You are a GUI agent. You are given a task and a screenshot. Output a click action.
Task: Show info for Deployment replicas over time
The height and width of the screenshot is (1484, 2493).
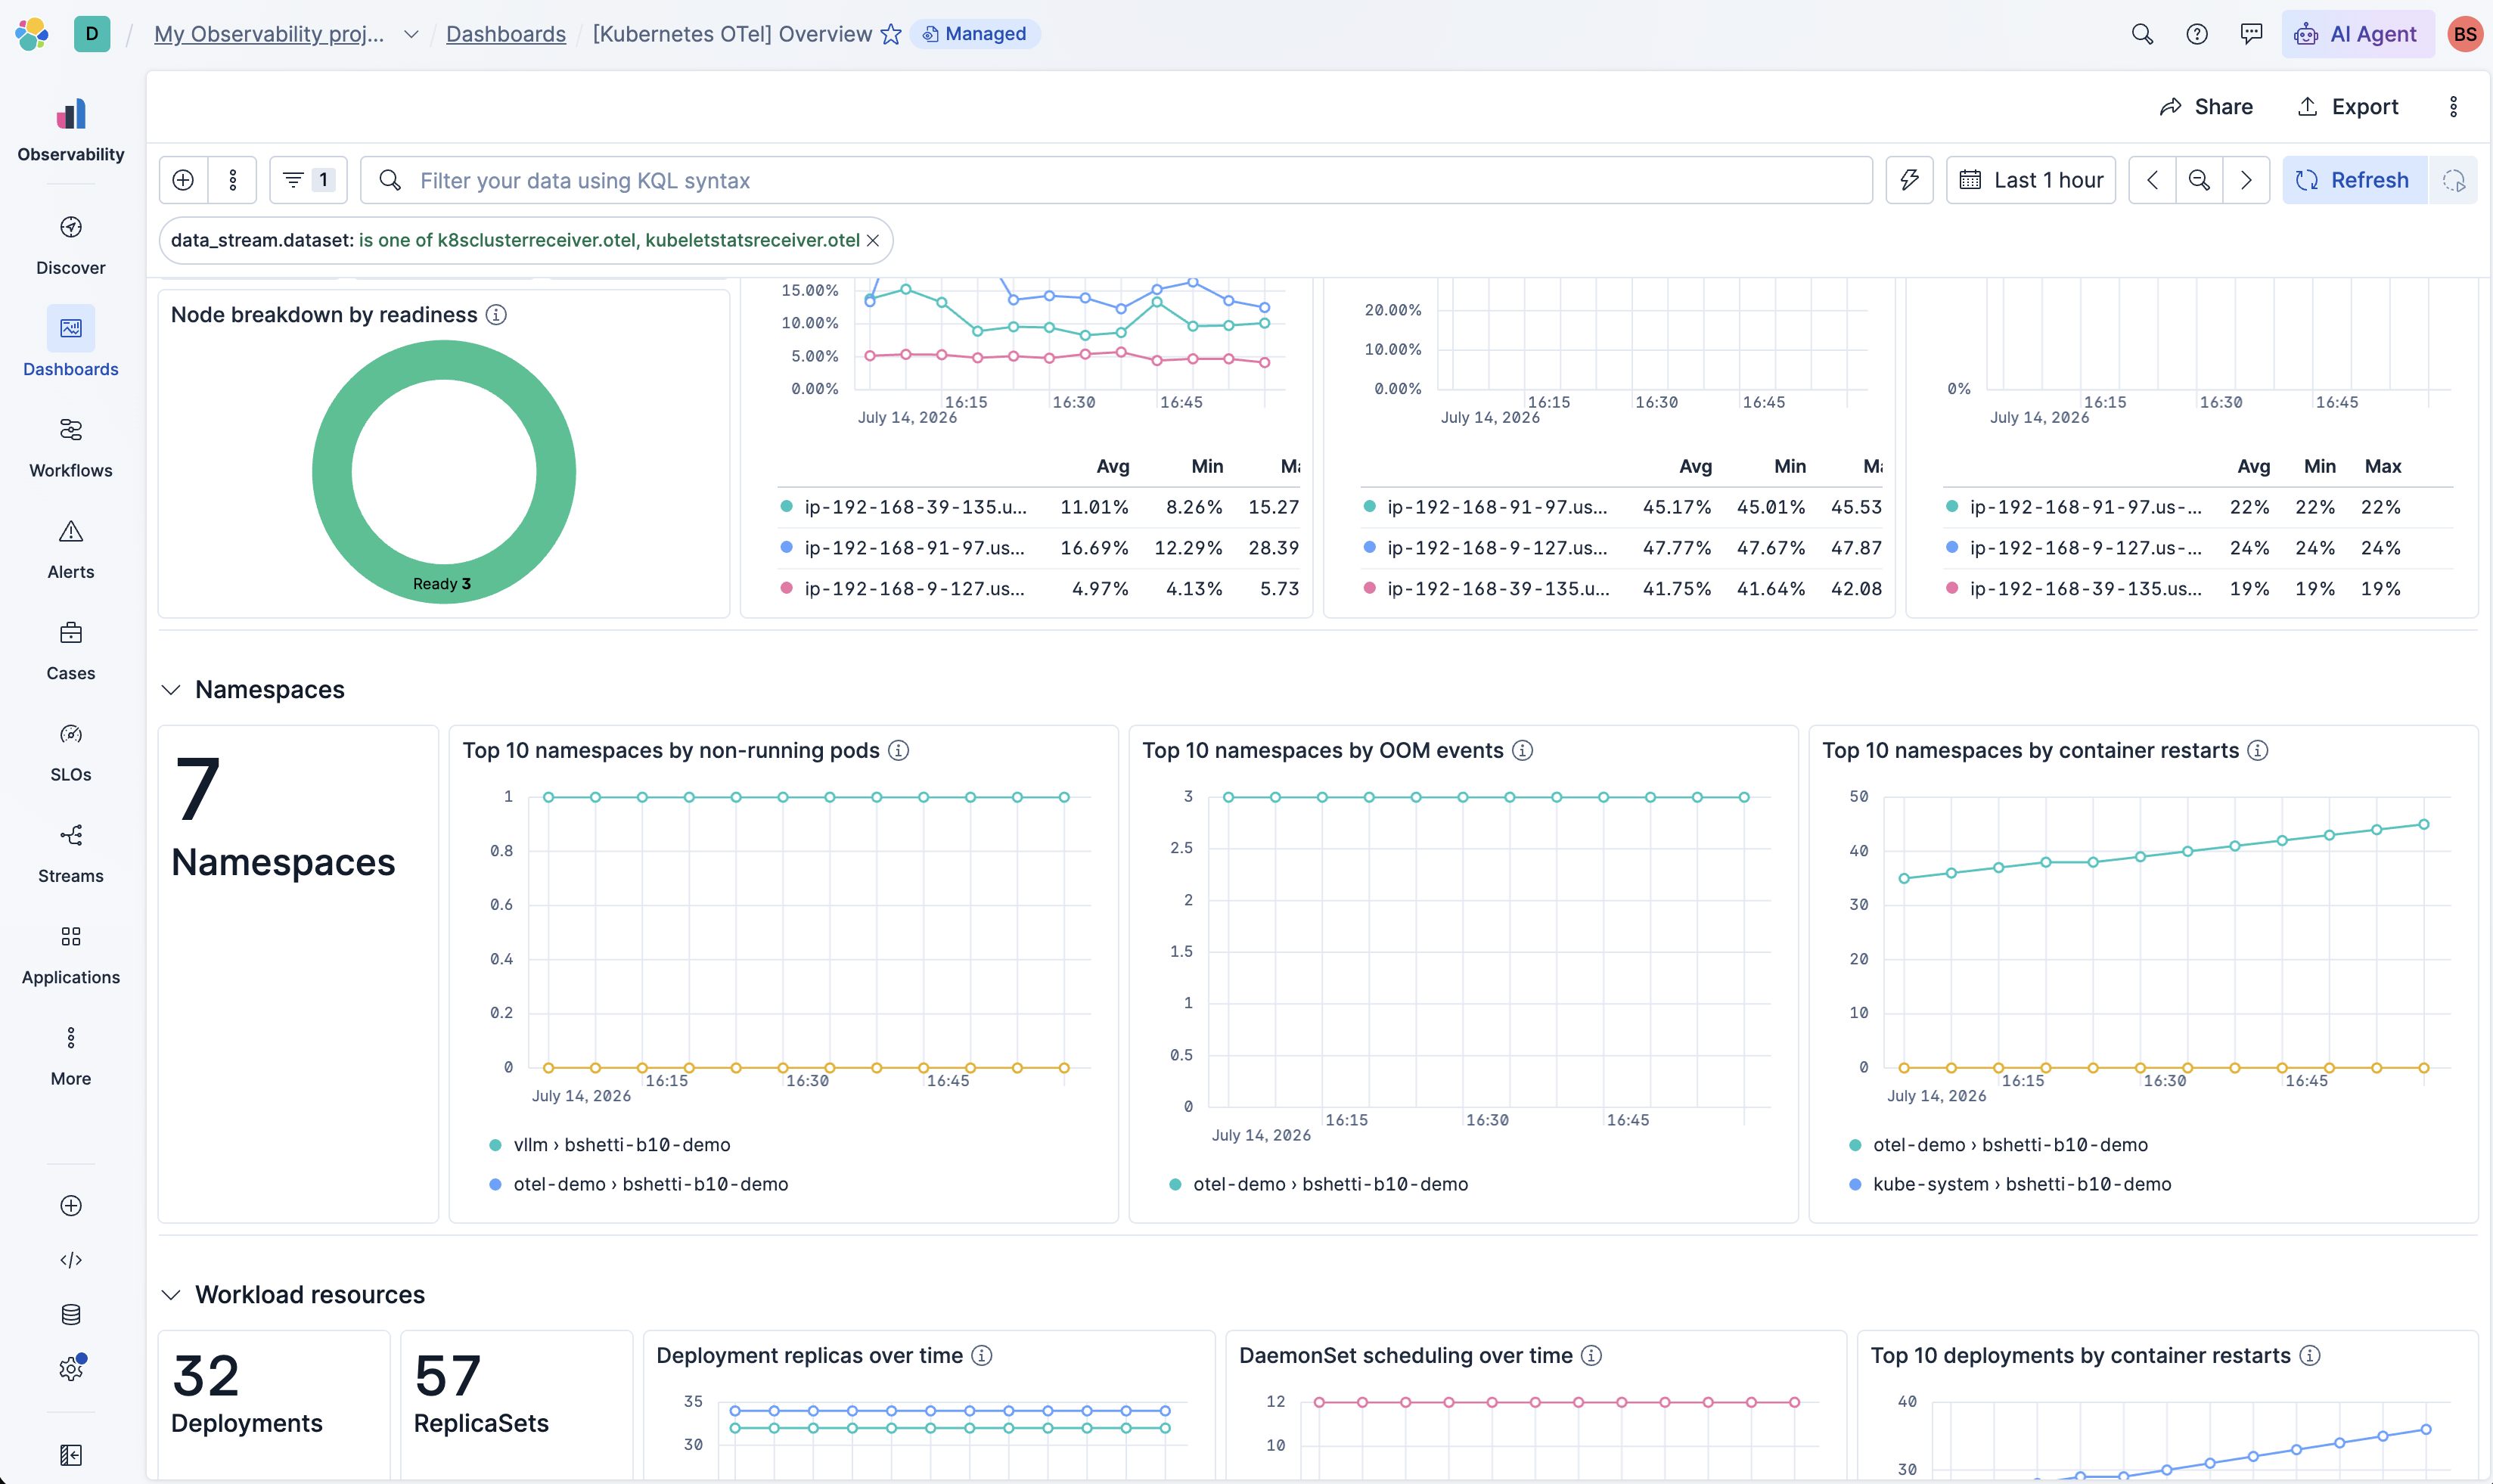[982, 1356]
